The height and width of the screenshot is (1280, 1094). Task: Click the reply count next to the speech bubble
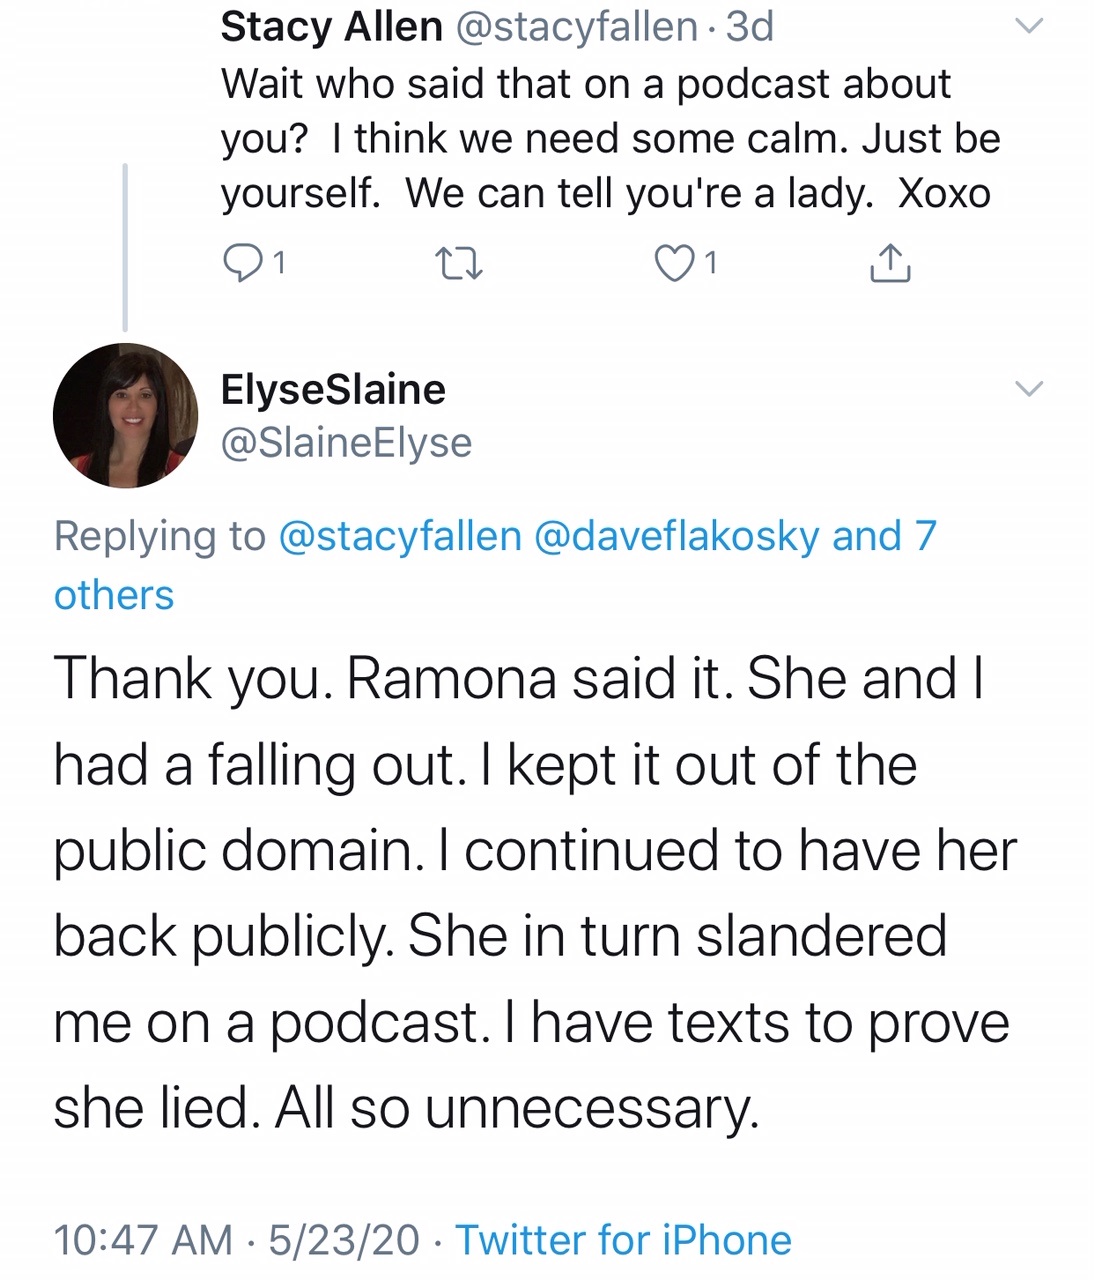tap(281, 263)
